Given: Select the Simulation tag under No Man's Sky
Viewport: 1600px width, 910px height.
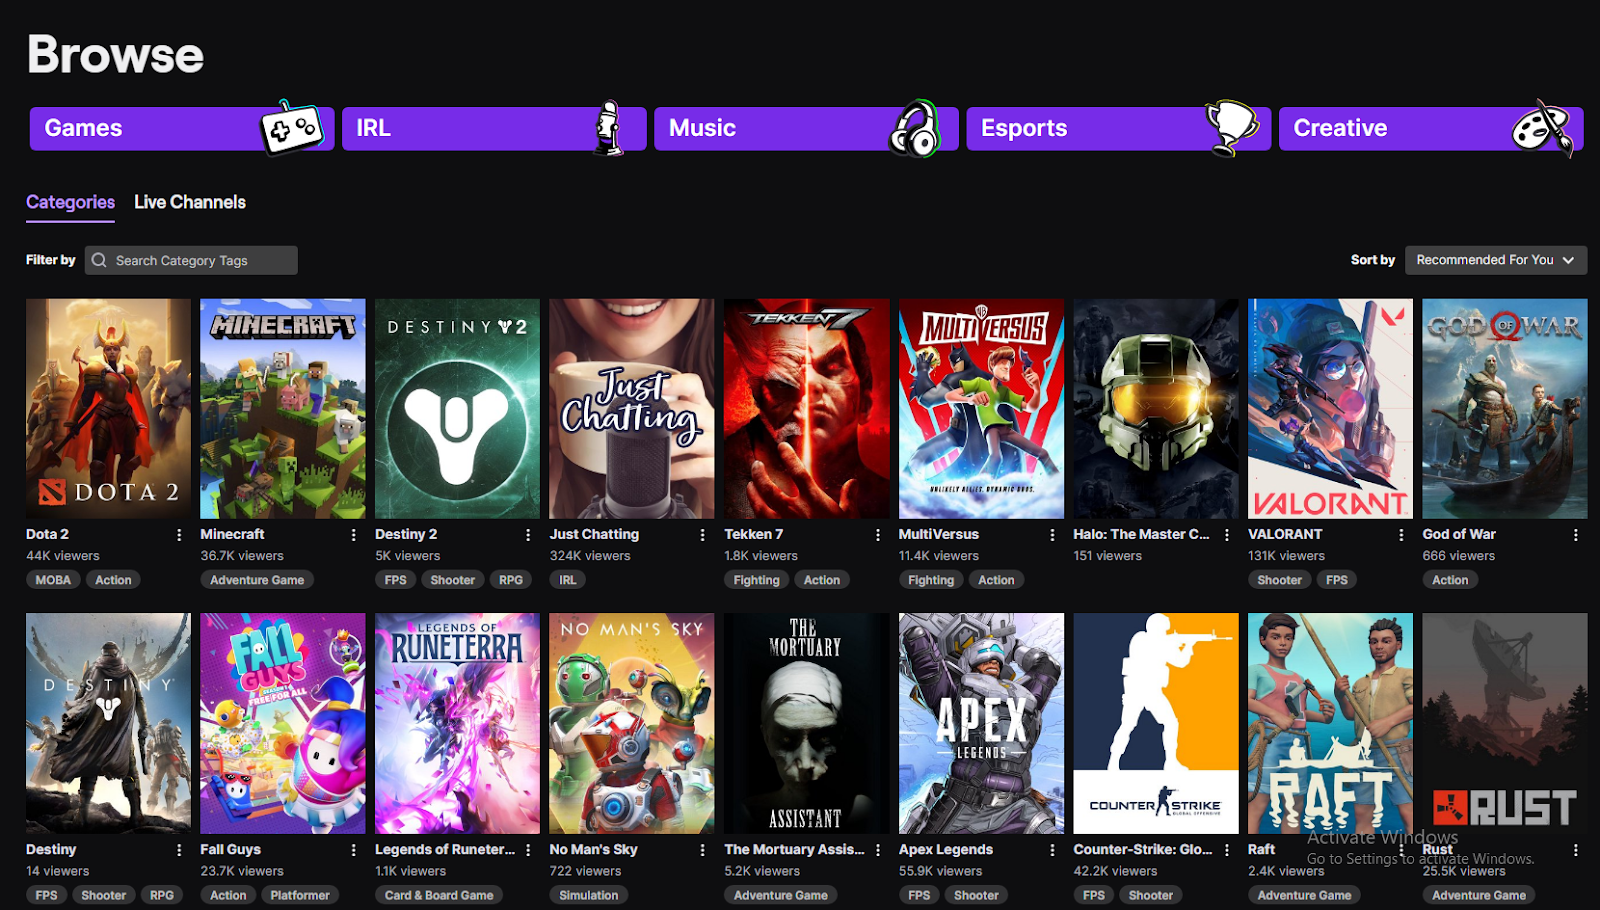Looking at the screenshot, I should click(x=589, y=895).
